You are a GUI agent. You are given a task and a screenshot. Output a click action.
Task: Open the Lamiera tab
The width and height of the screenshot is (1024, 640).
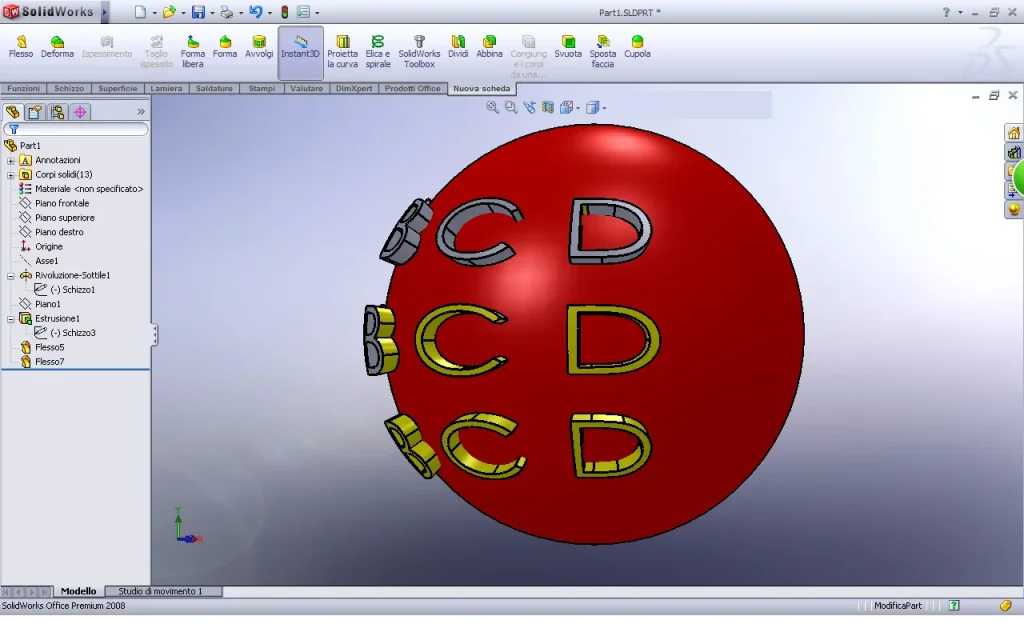(x=166, y=88)
